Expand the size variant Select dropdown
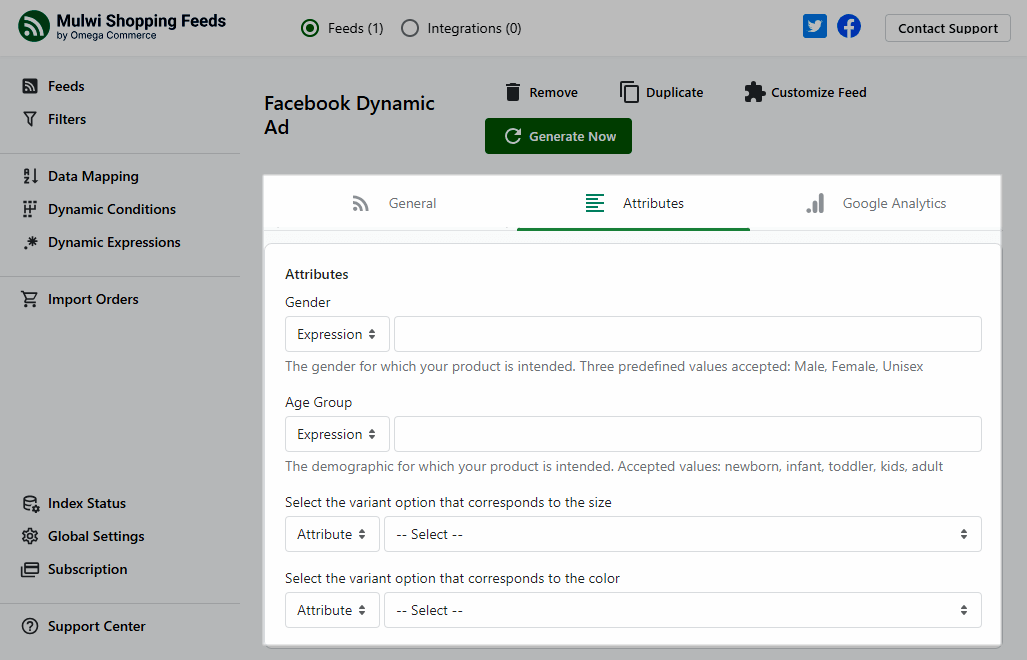The image size is (1027, 660). pos(682,534)
